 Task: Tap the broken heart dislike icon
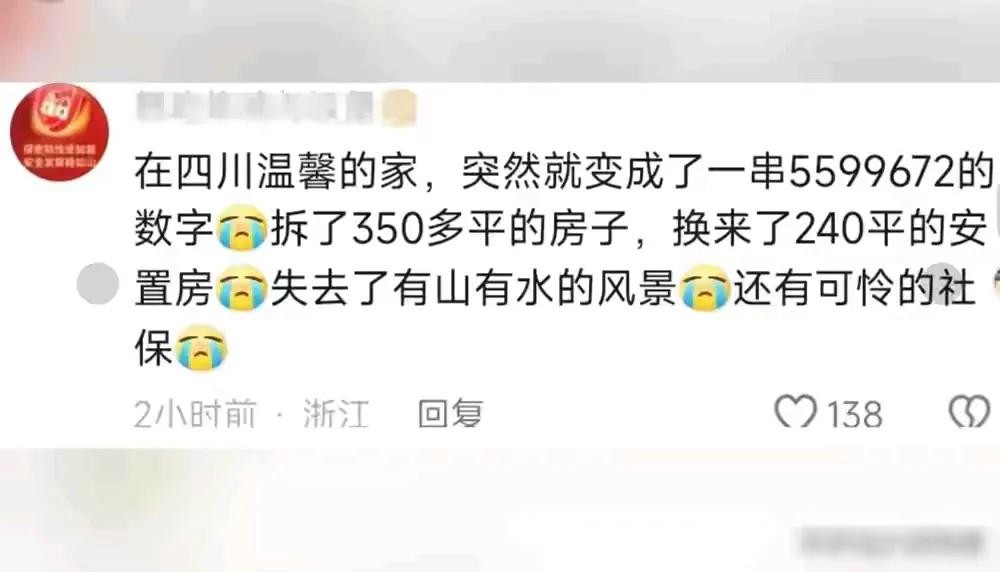[x=970, y=412]
